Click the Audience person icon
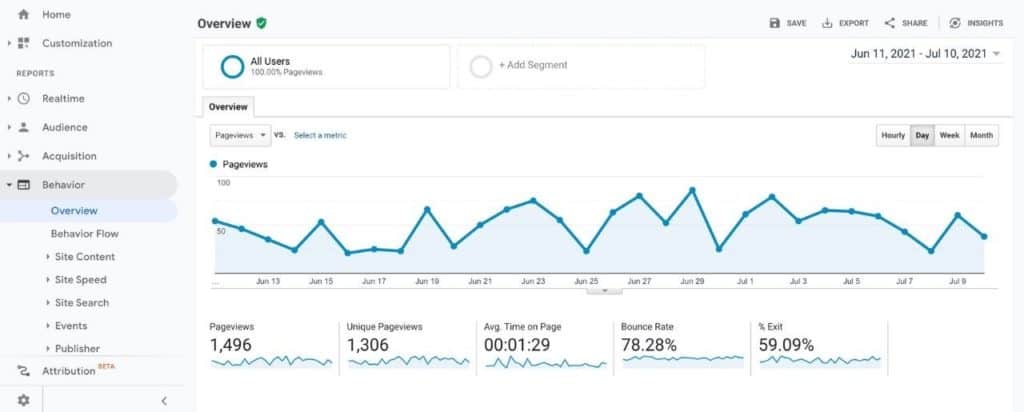The image size is (1024, 412). point(24,127)
